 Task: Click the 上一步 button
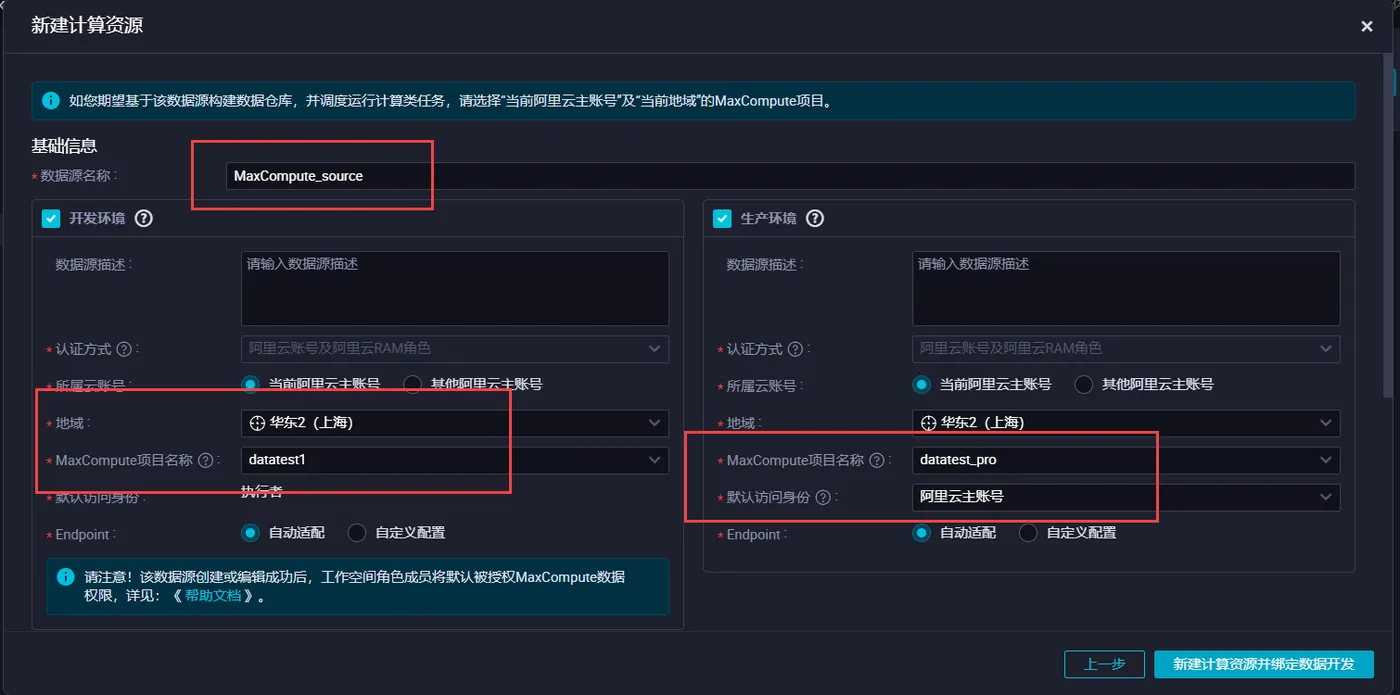pyautogui.click(x=1104, y=664)
